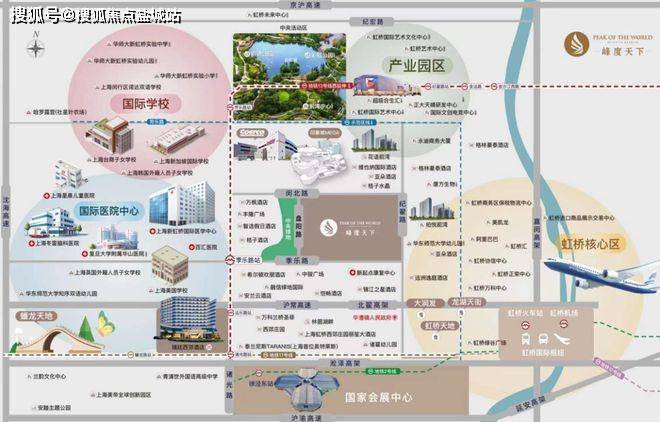Image resolution: width=660 pixels, height=422 pixels.
Task: Click the 上海美国学校 building illustration
Action: click(170, 266)
